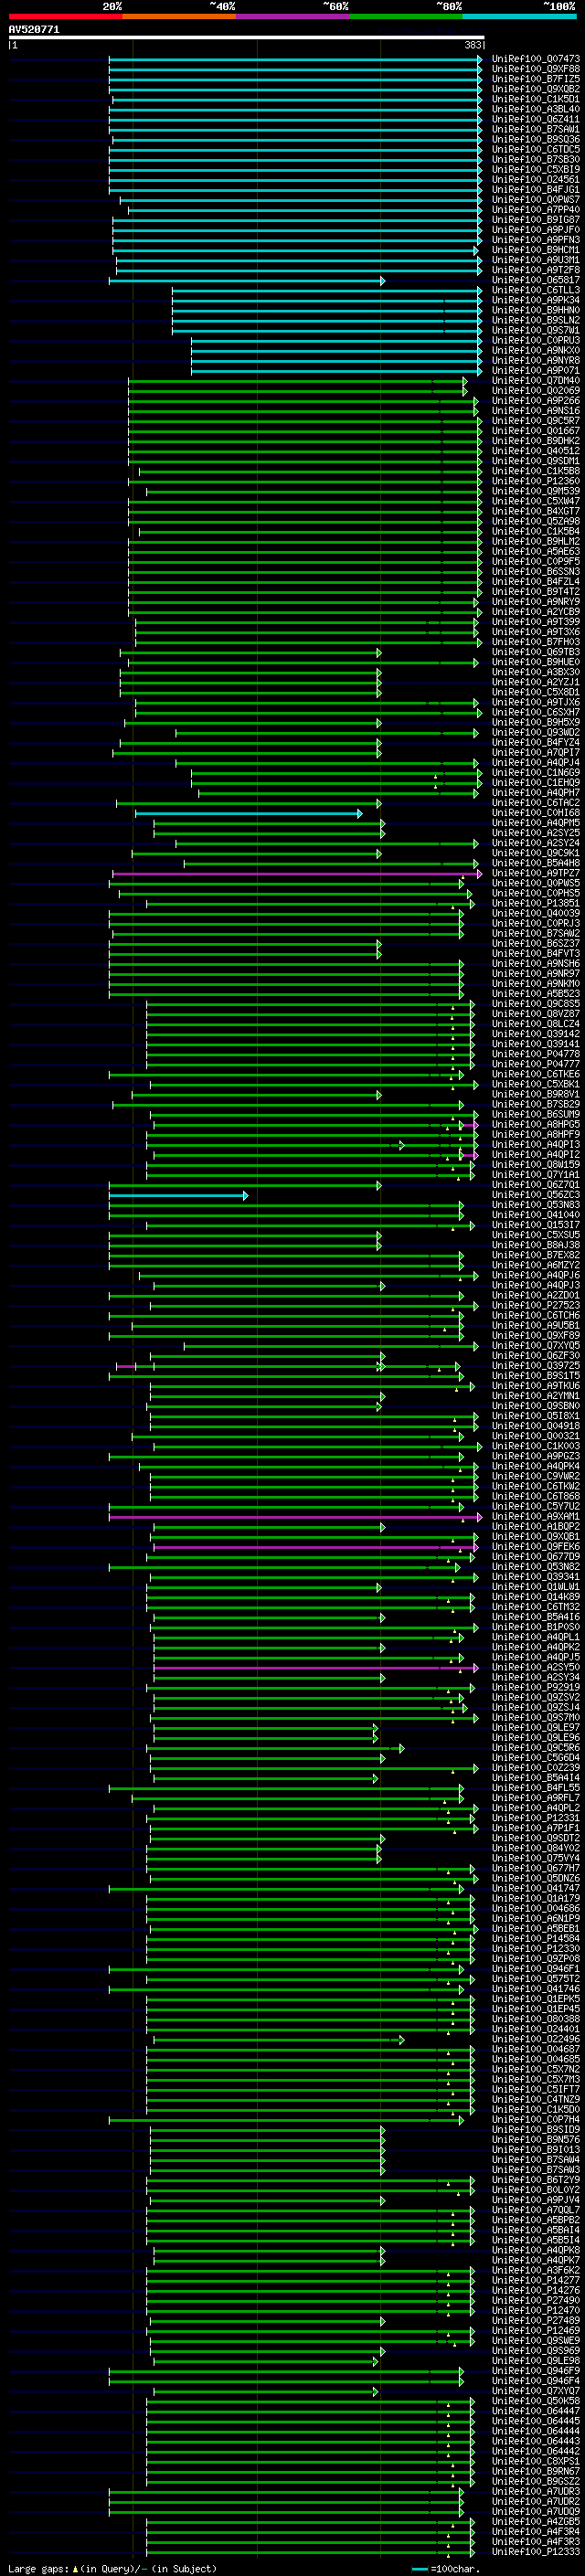This screenshot has width=585, height=2576.
Task: Click the cyan ~100% identity scale segment
Action: [520, 16]
